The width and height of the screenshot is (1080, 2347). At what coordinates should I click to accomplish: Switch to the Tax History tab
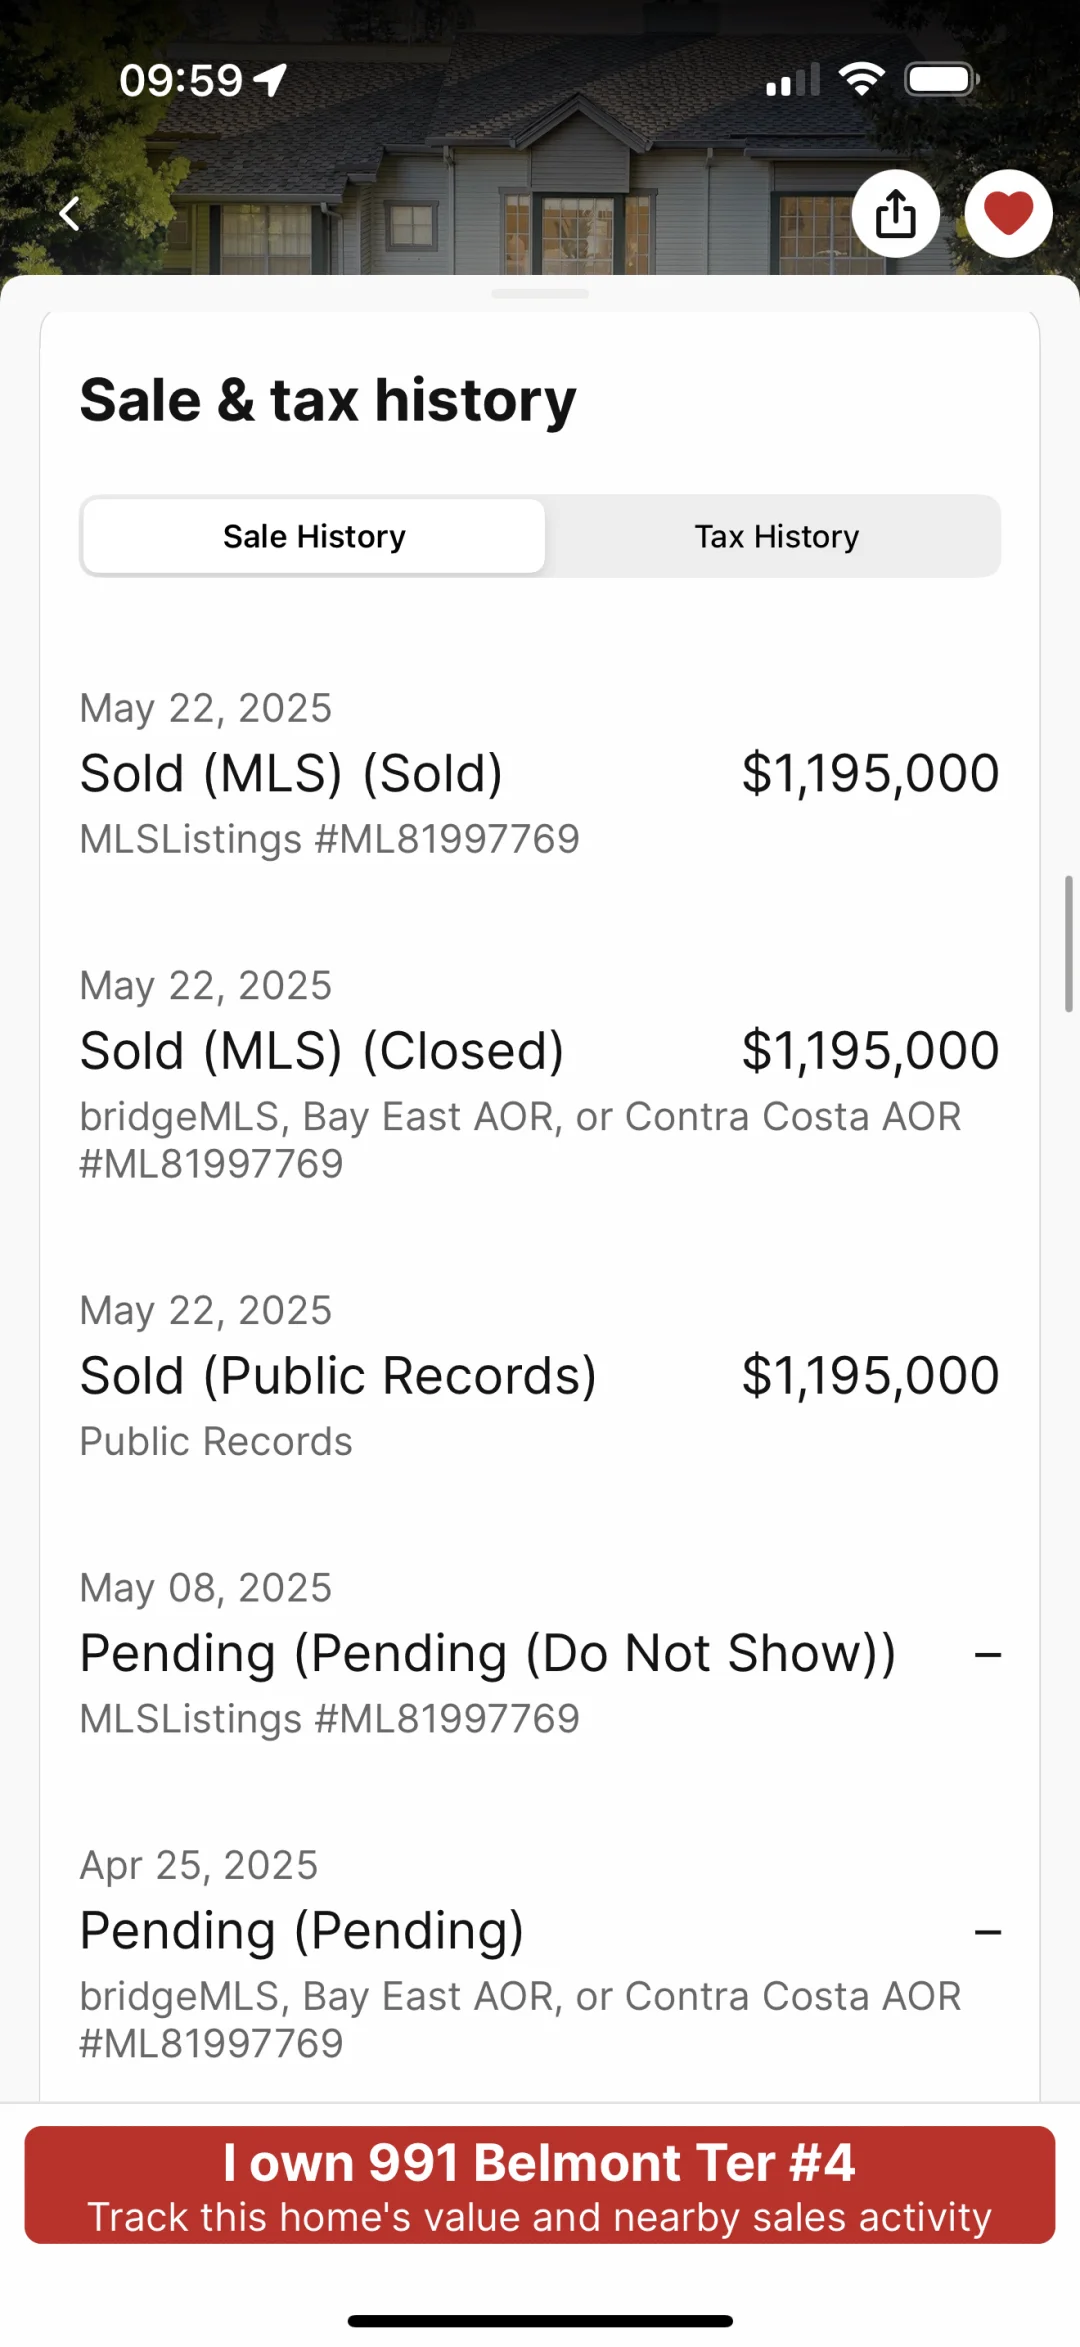(x=776, y=536)
